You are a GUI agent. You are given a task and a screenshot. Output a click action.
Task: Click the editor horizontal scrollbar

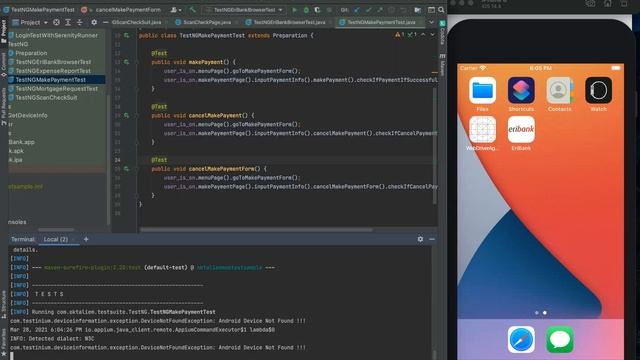(256, 230)
